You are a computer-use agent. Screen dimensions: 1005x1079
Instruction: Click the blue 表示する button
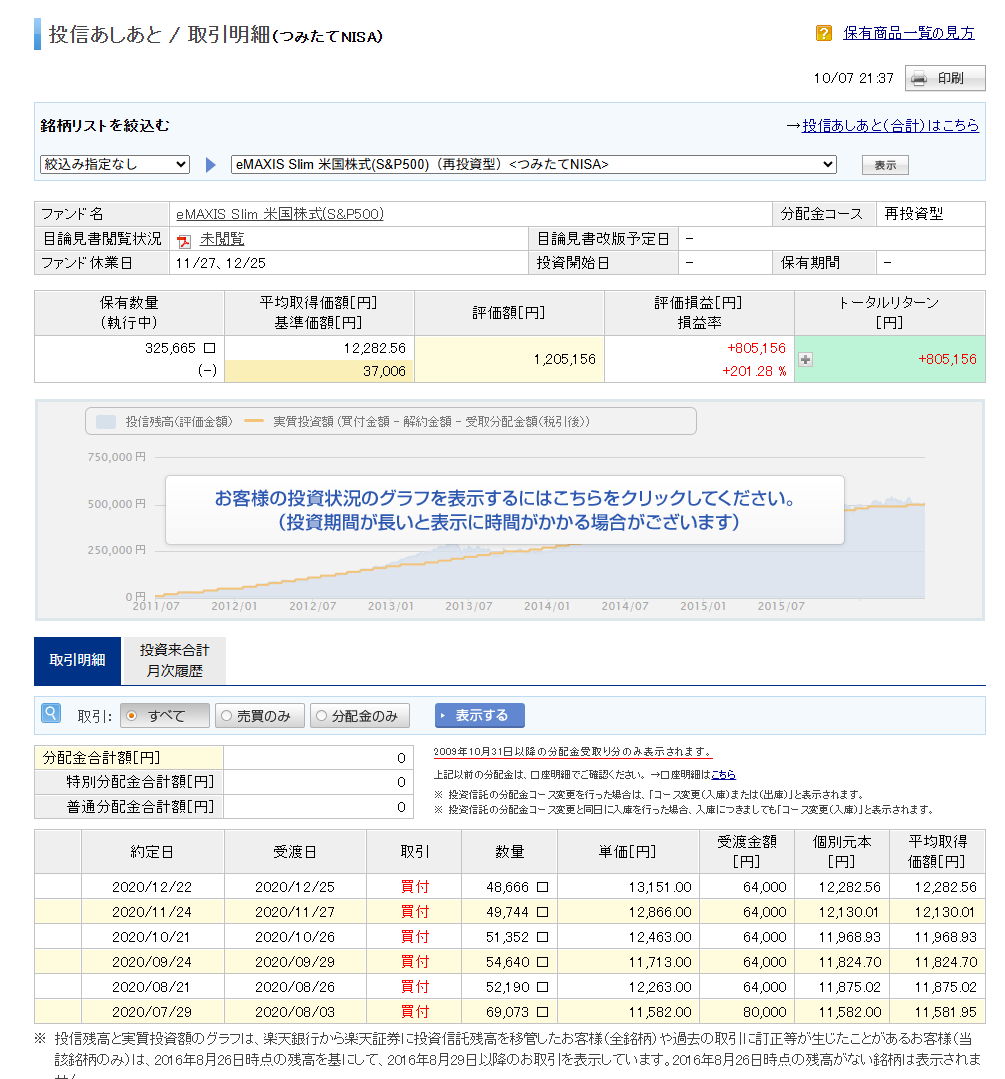click(x=480, y=716)
